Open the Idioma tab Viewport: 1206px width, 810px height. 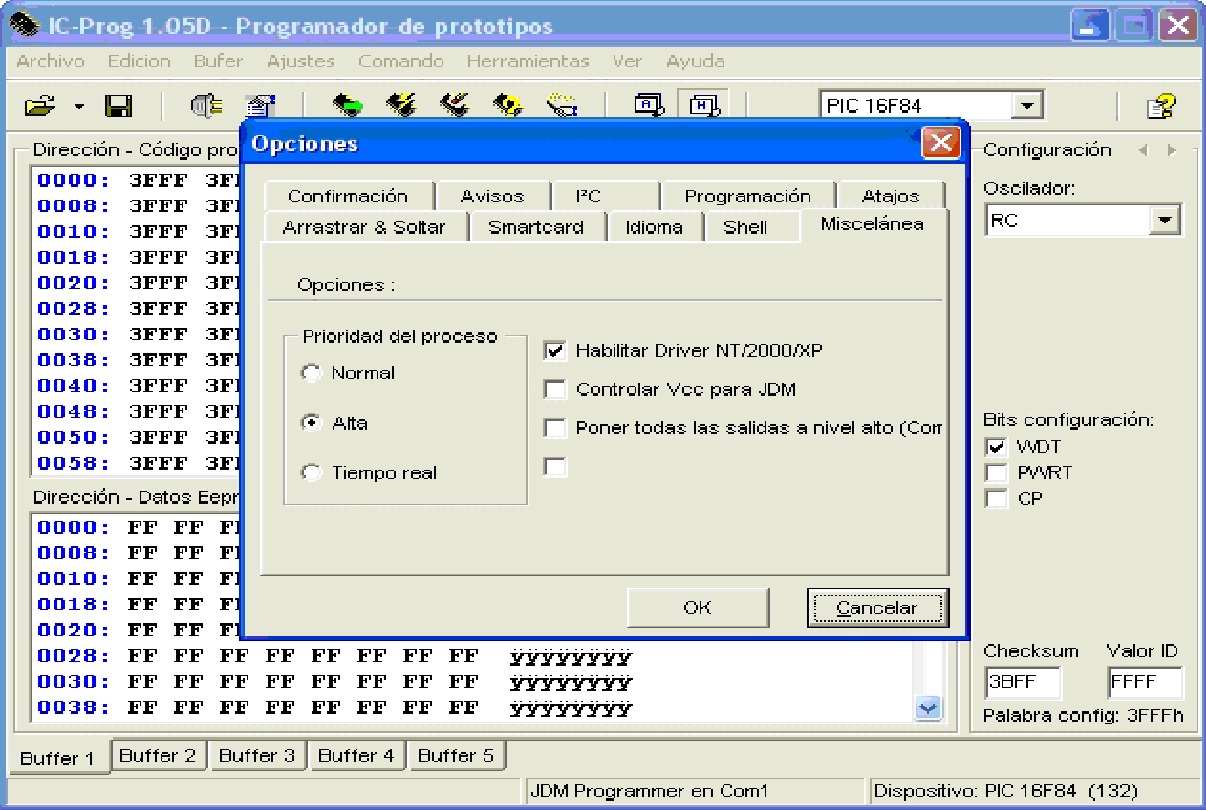(654, 227)
